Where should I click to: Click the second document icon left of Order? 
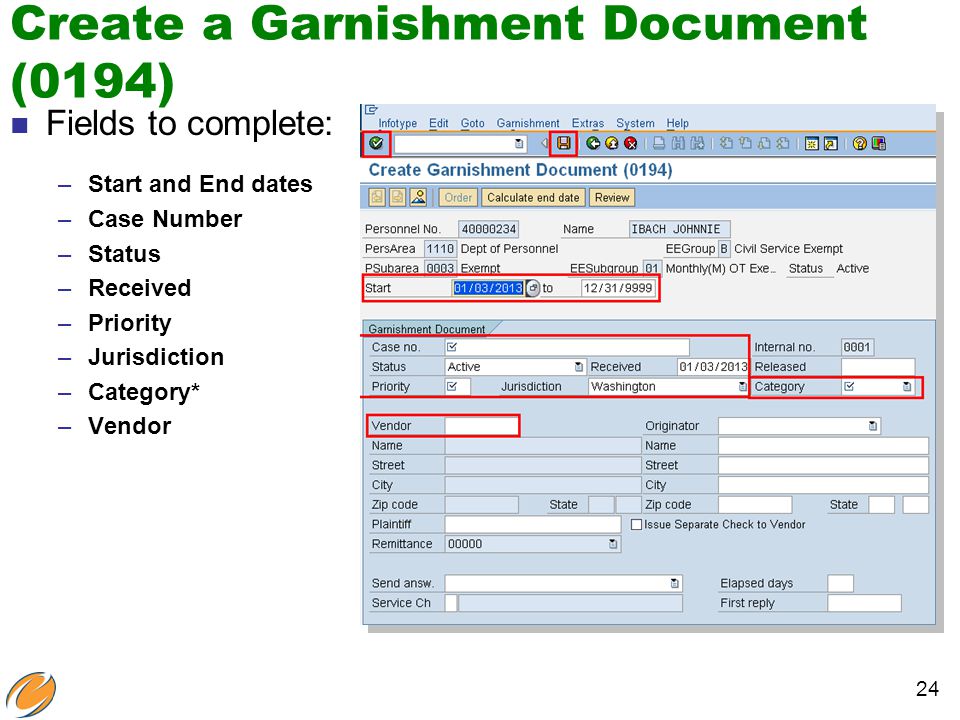(x=398, y=197)
